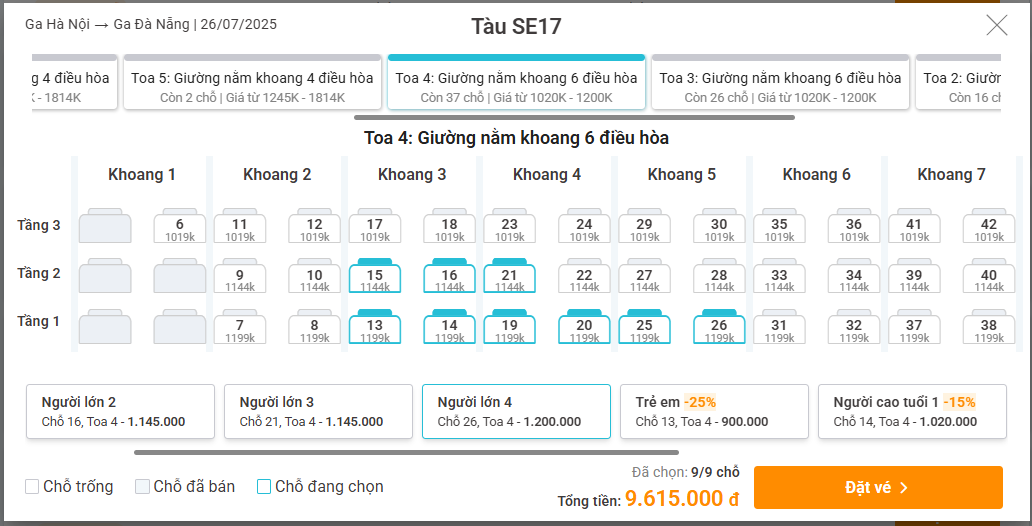Screen dimensions: 1032x526
Task: Switch to Toa 3 carriage tab
Action: tap(780, 82)
